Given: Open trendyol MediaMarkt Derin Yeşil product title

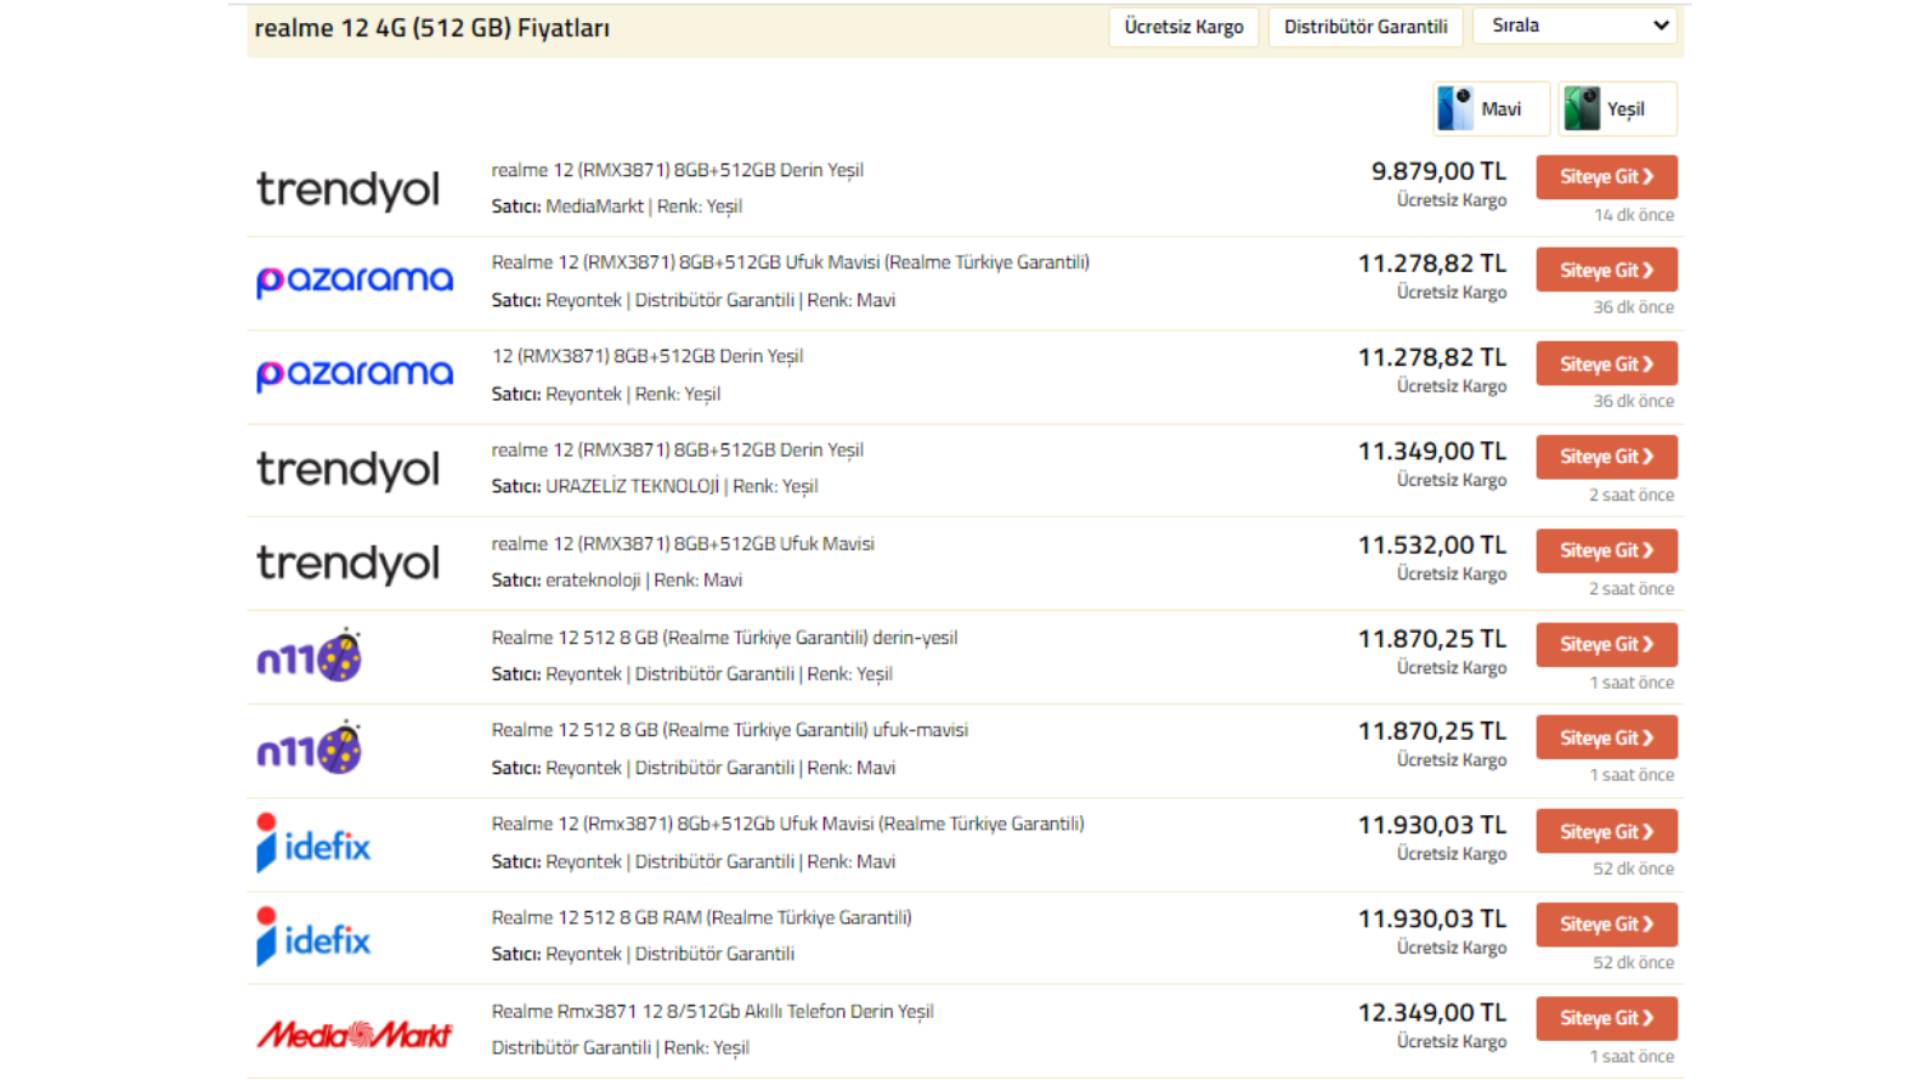Looking at the screenshot, I should [x=677, y=170].
